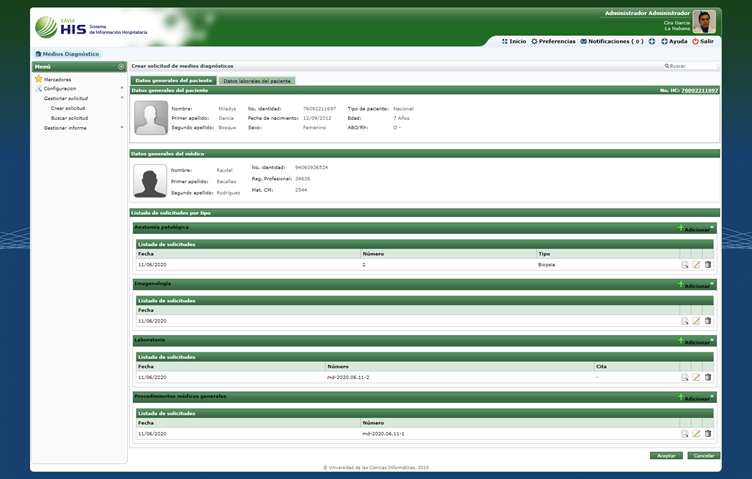This screenshot has width=752, height=479.
Task: Collapse the Menú side panel
Action: pyautogui.click(x=121, y=66)
